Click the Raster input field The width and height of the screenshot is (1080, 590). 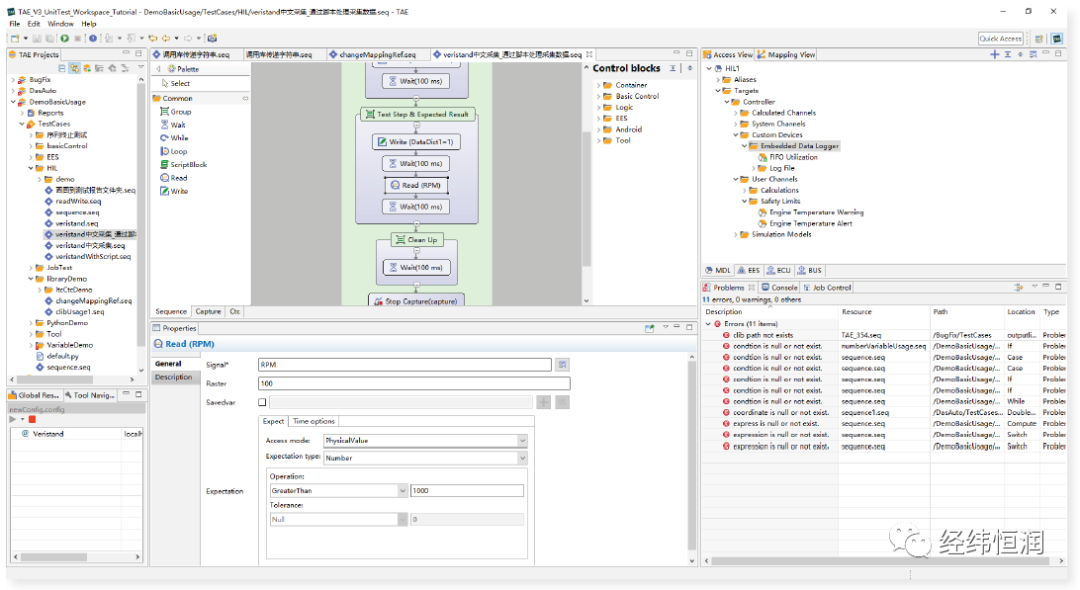[x=414, y=383]
